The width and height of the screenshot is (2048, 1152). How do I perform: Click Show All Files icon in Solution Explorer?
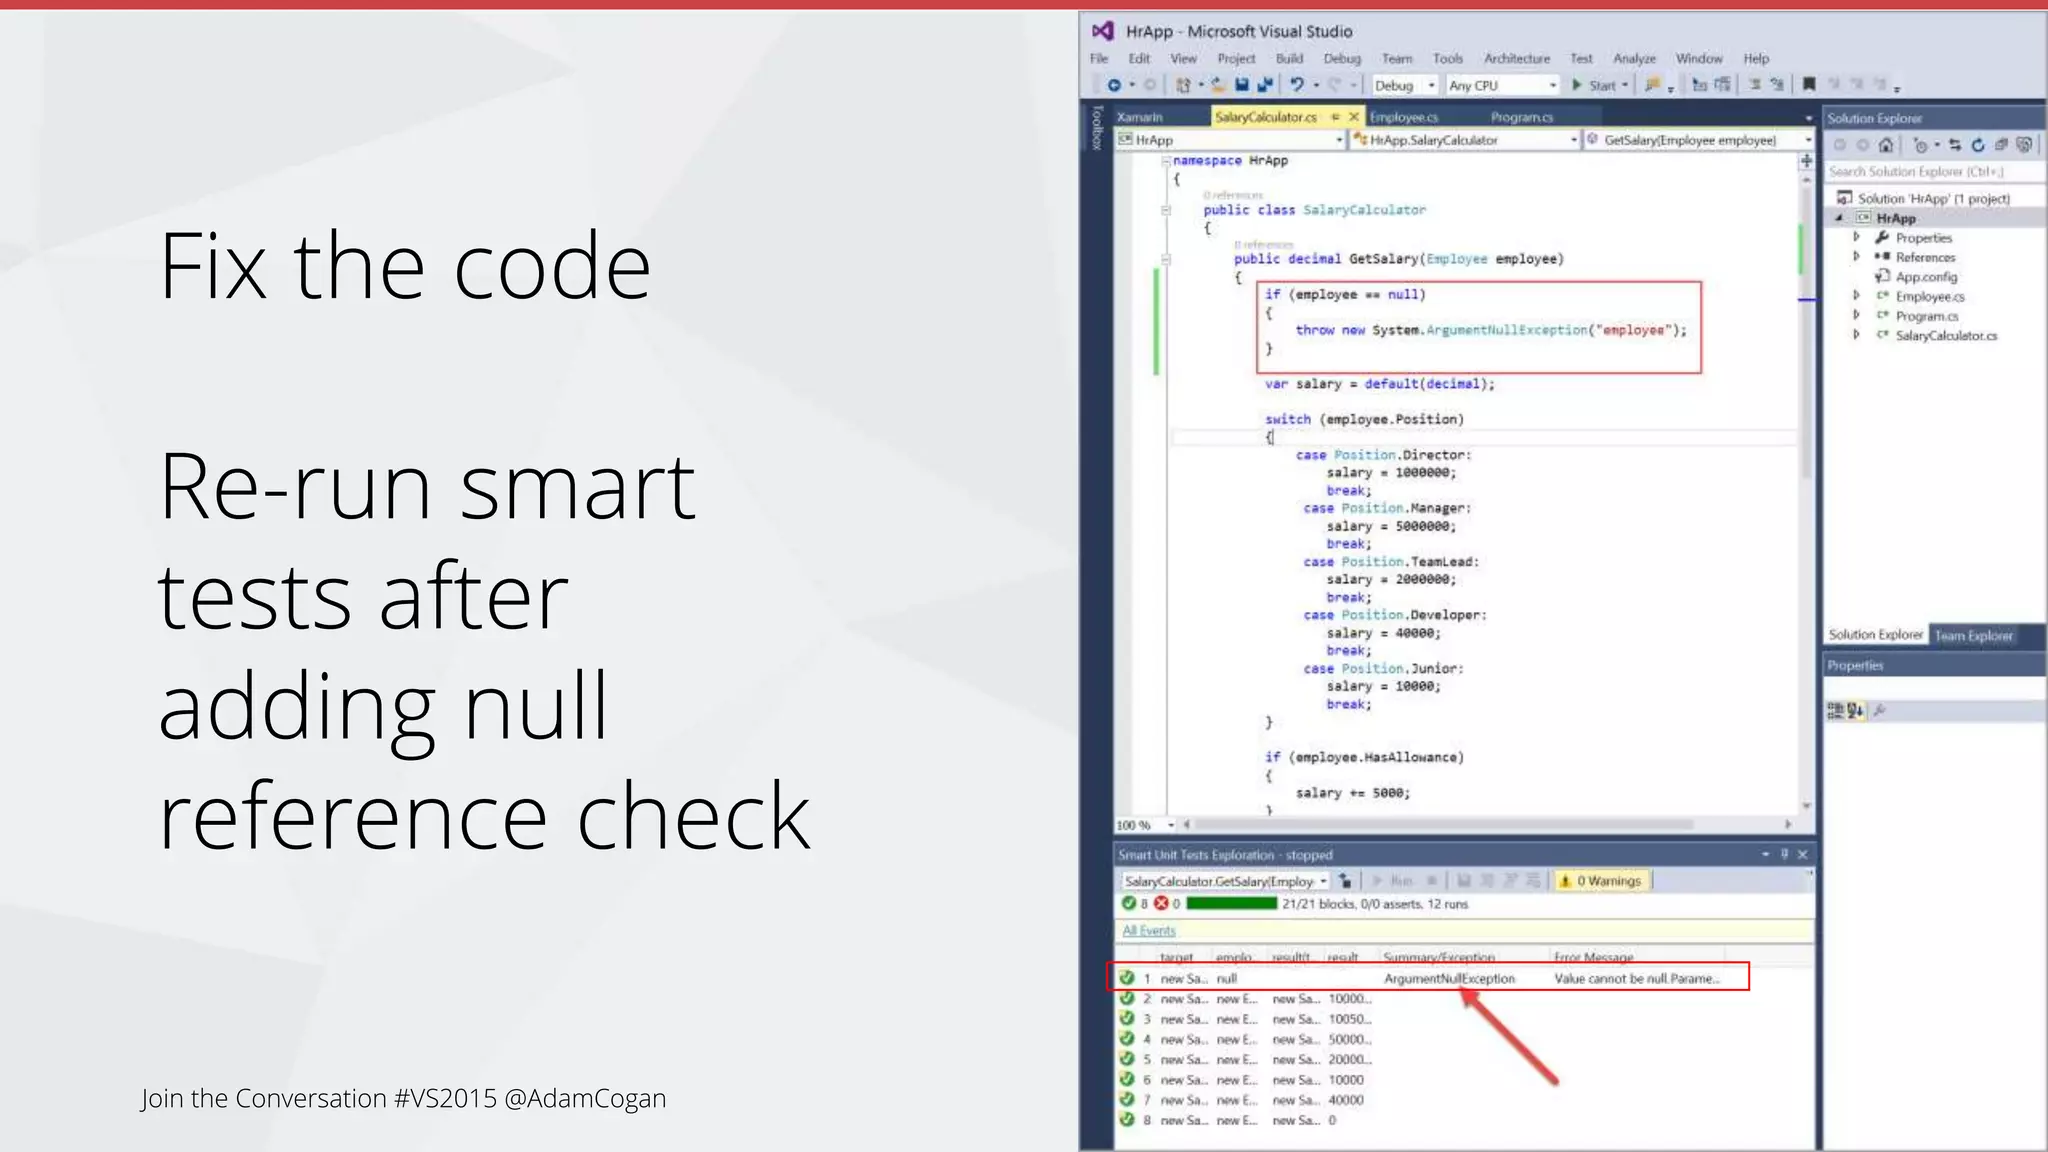2025,146
